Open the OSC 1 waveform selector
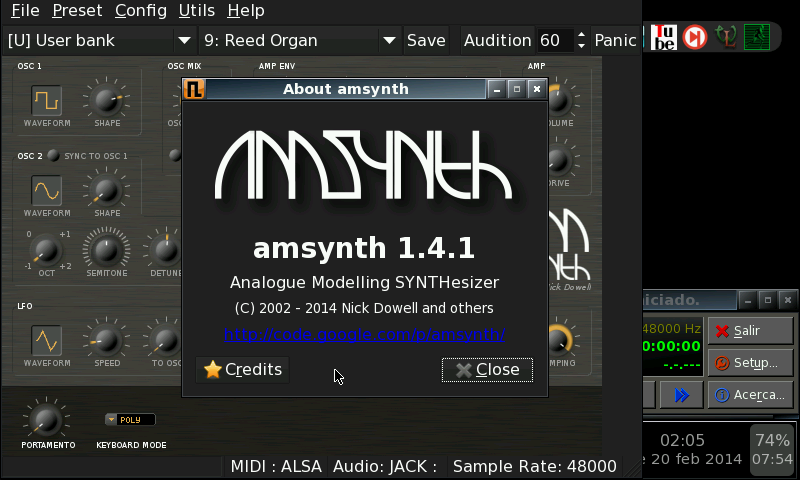800x480 pixels. click(x=46, y=100)
